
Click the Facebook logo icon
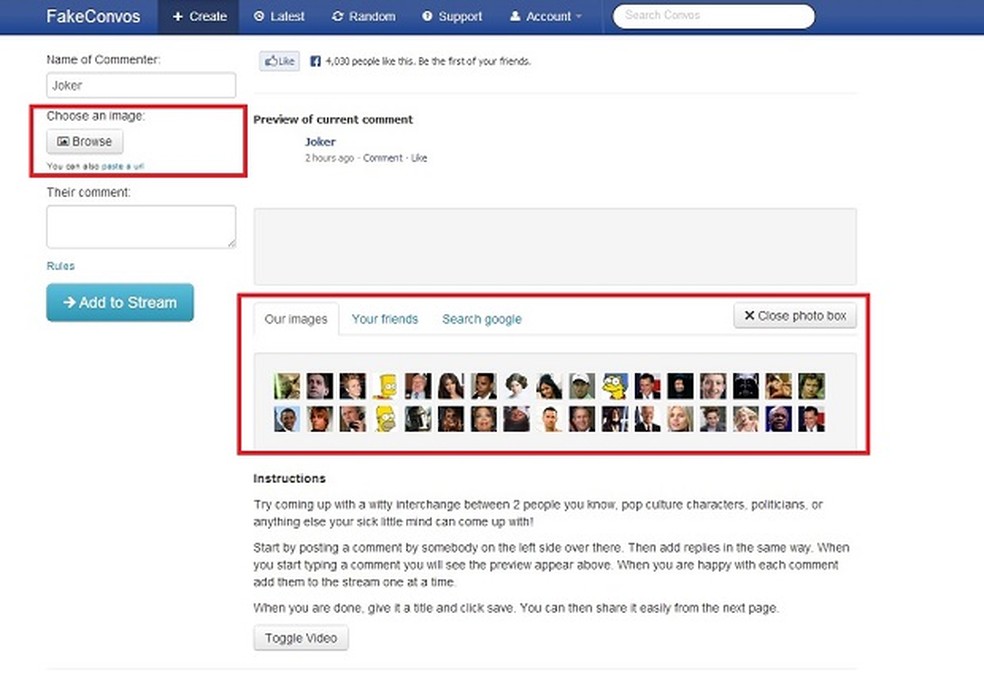click(316, 61)
